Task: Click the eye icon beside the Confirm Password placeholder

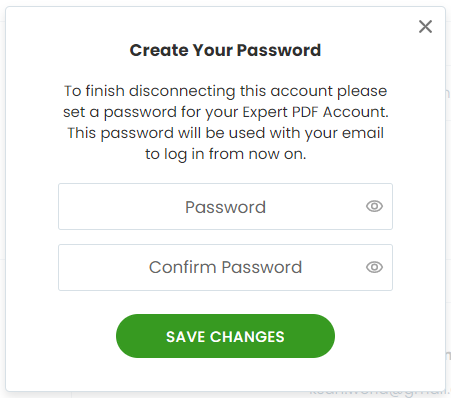Action: (x=374, y=267)
